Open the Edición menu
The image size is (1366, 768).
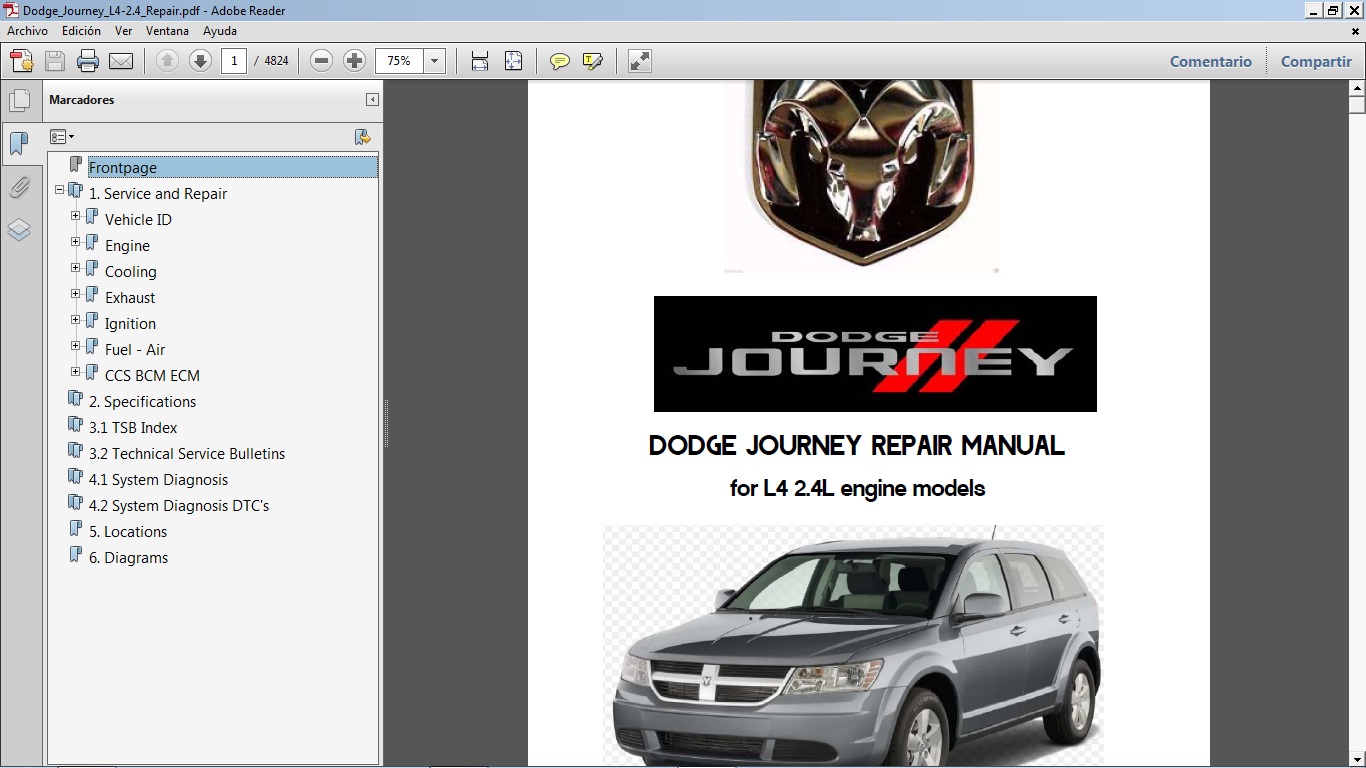pyautogui.click(x=81, y=31)
